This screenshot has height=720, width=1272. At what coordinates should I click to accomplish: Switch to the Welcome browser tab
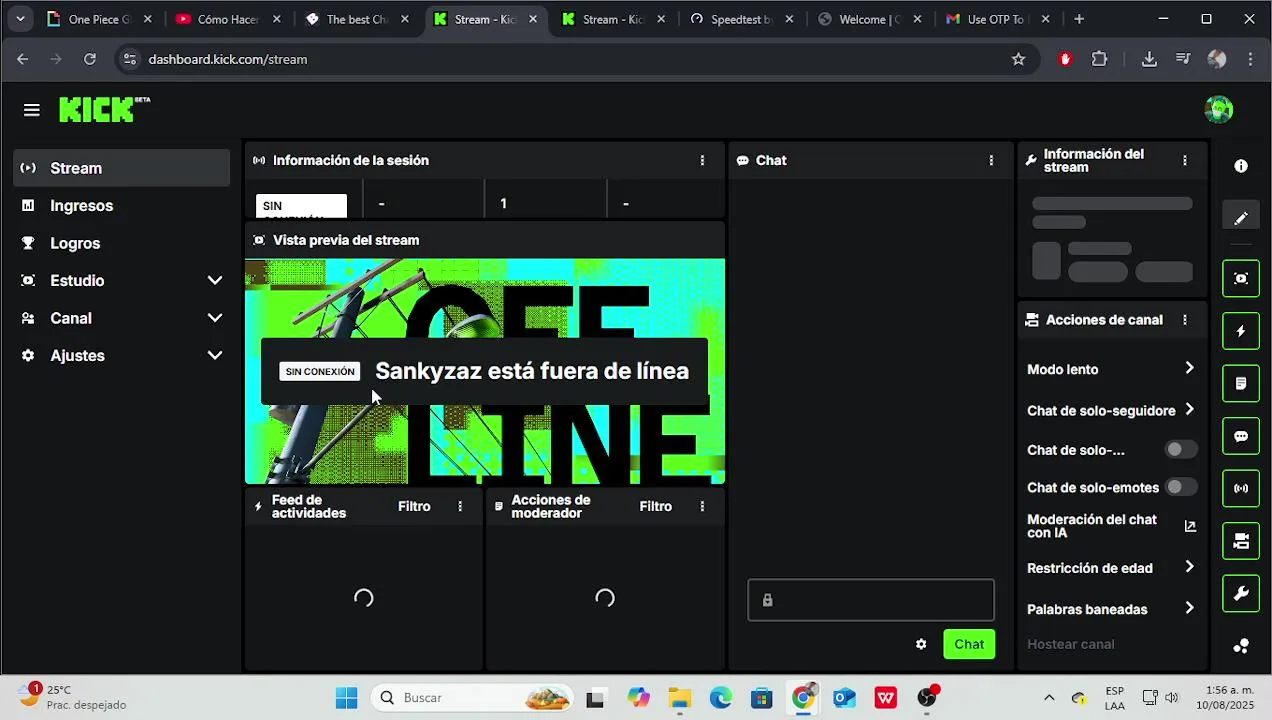(868, 19)
